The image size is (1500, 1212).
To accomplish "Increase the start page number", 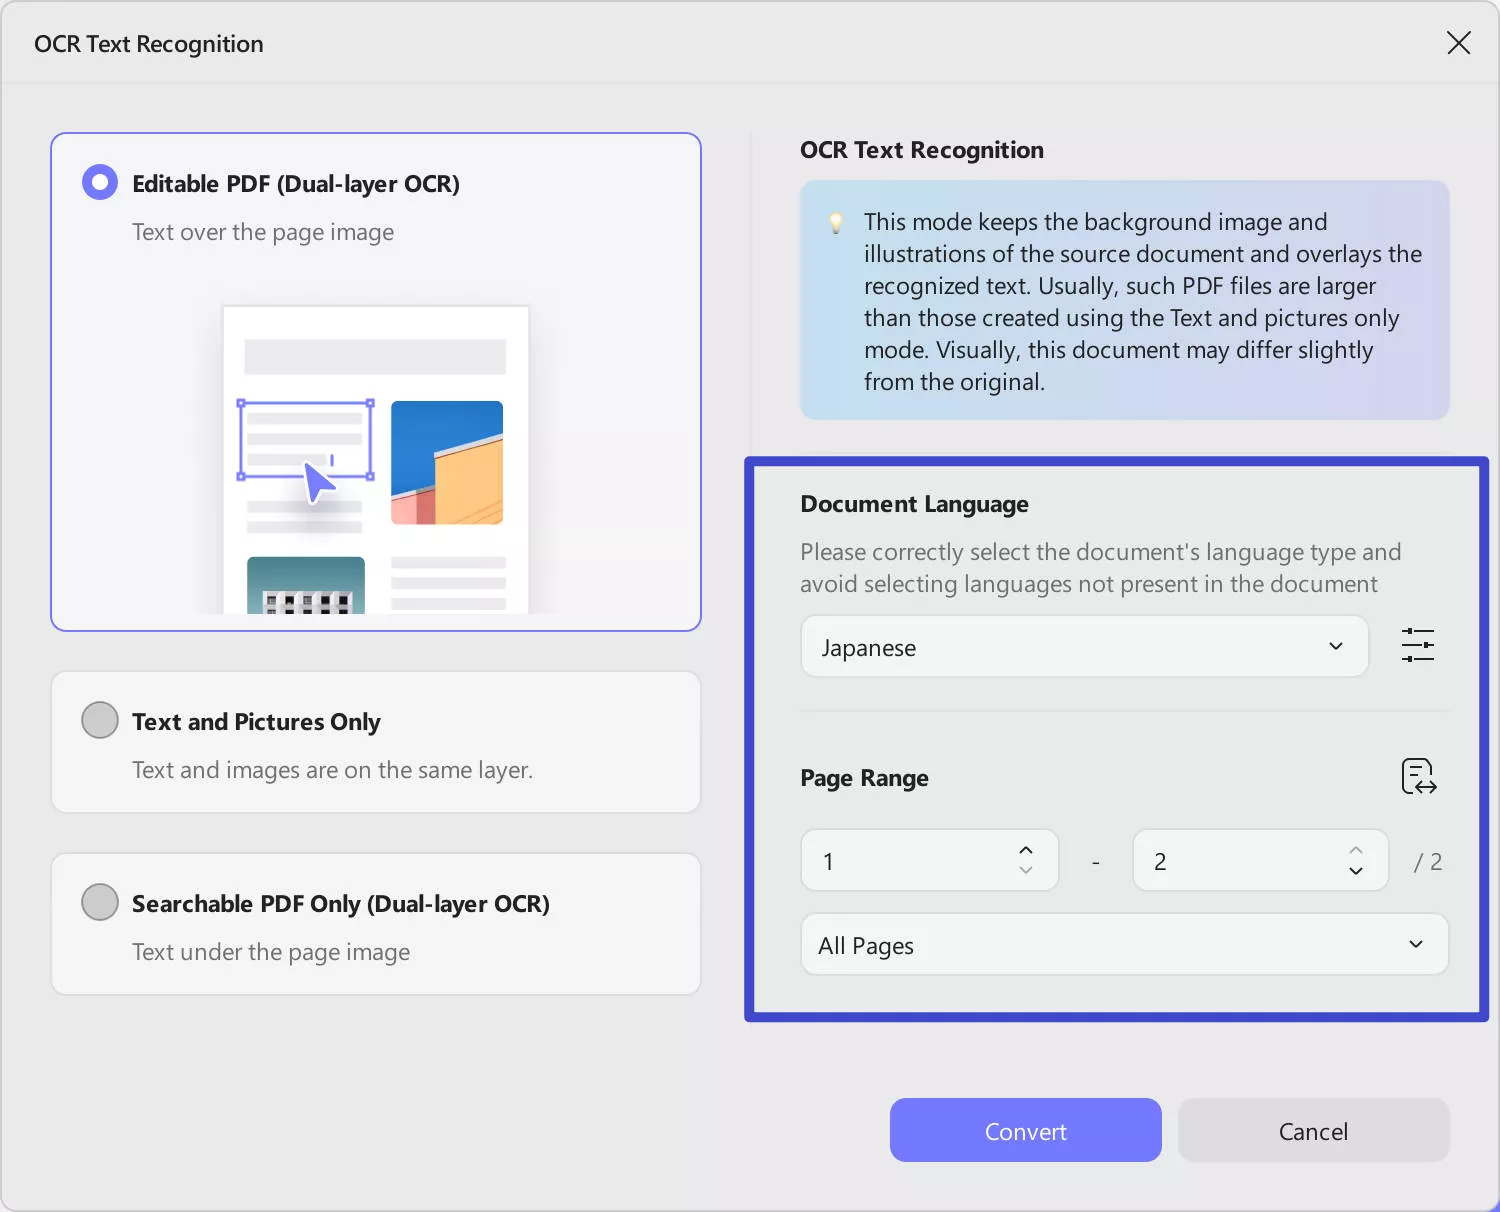I will pos(1025,850).
